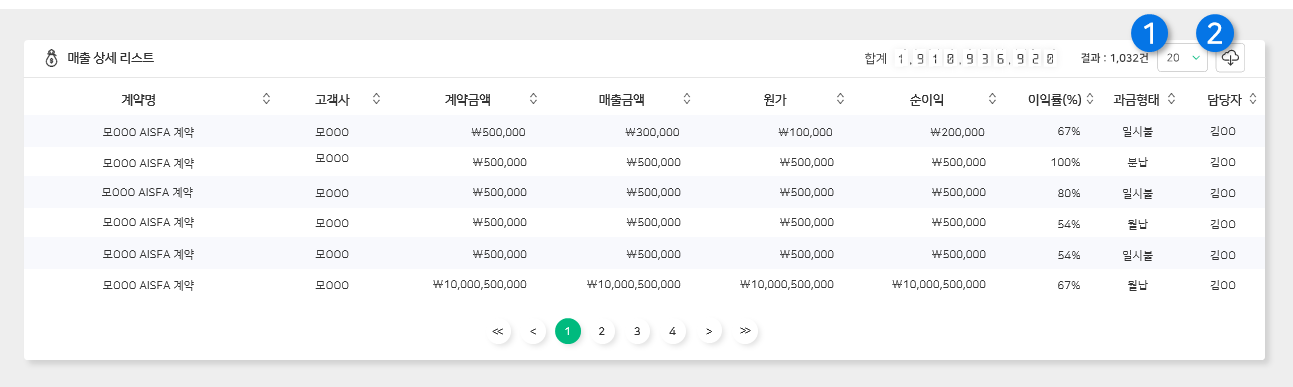
Task: Sort by 과금형태 column arrows
Action: pos(1171,98)
